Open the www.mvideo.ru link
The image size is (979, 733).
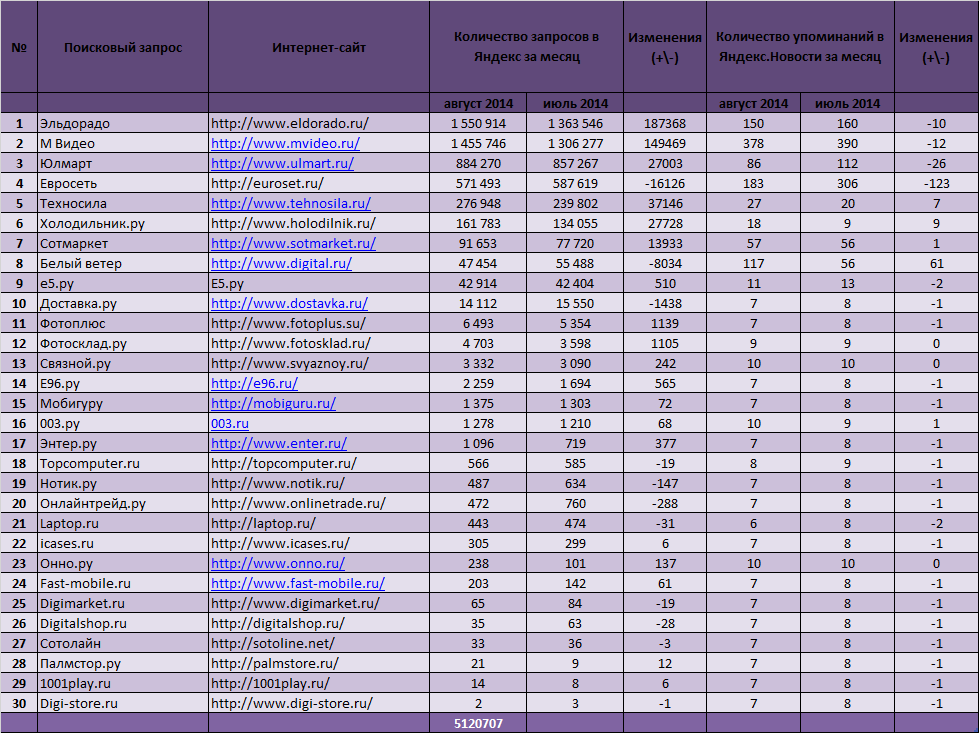pyautogui.click(x=285, y=144)
